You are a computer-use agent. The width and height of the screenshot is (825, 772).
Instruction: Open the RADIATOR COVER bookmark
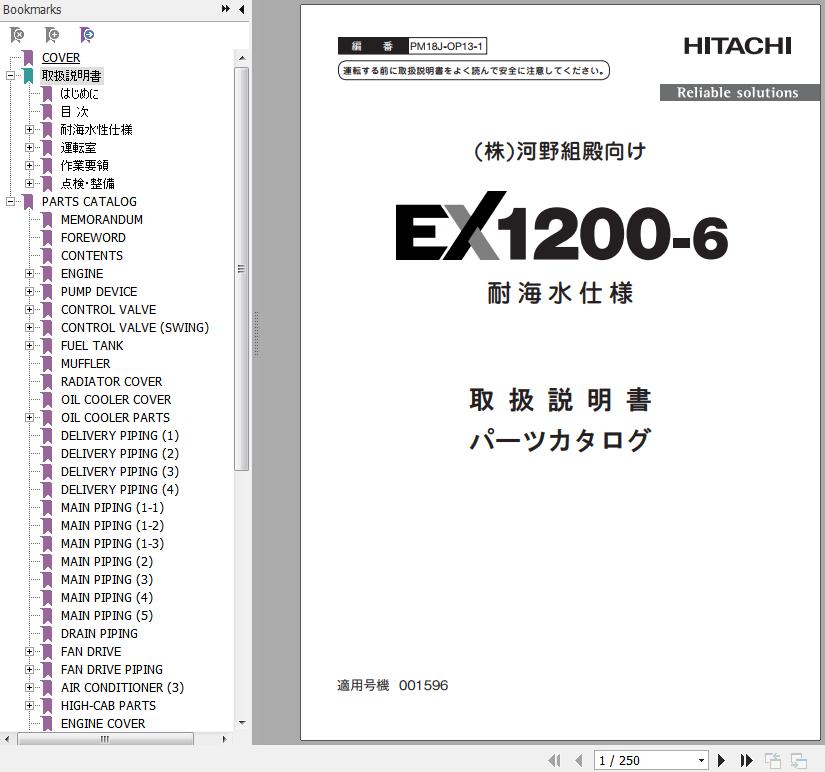[x=112, y=382]
